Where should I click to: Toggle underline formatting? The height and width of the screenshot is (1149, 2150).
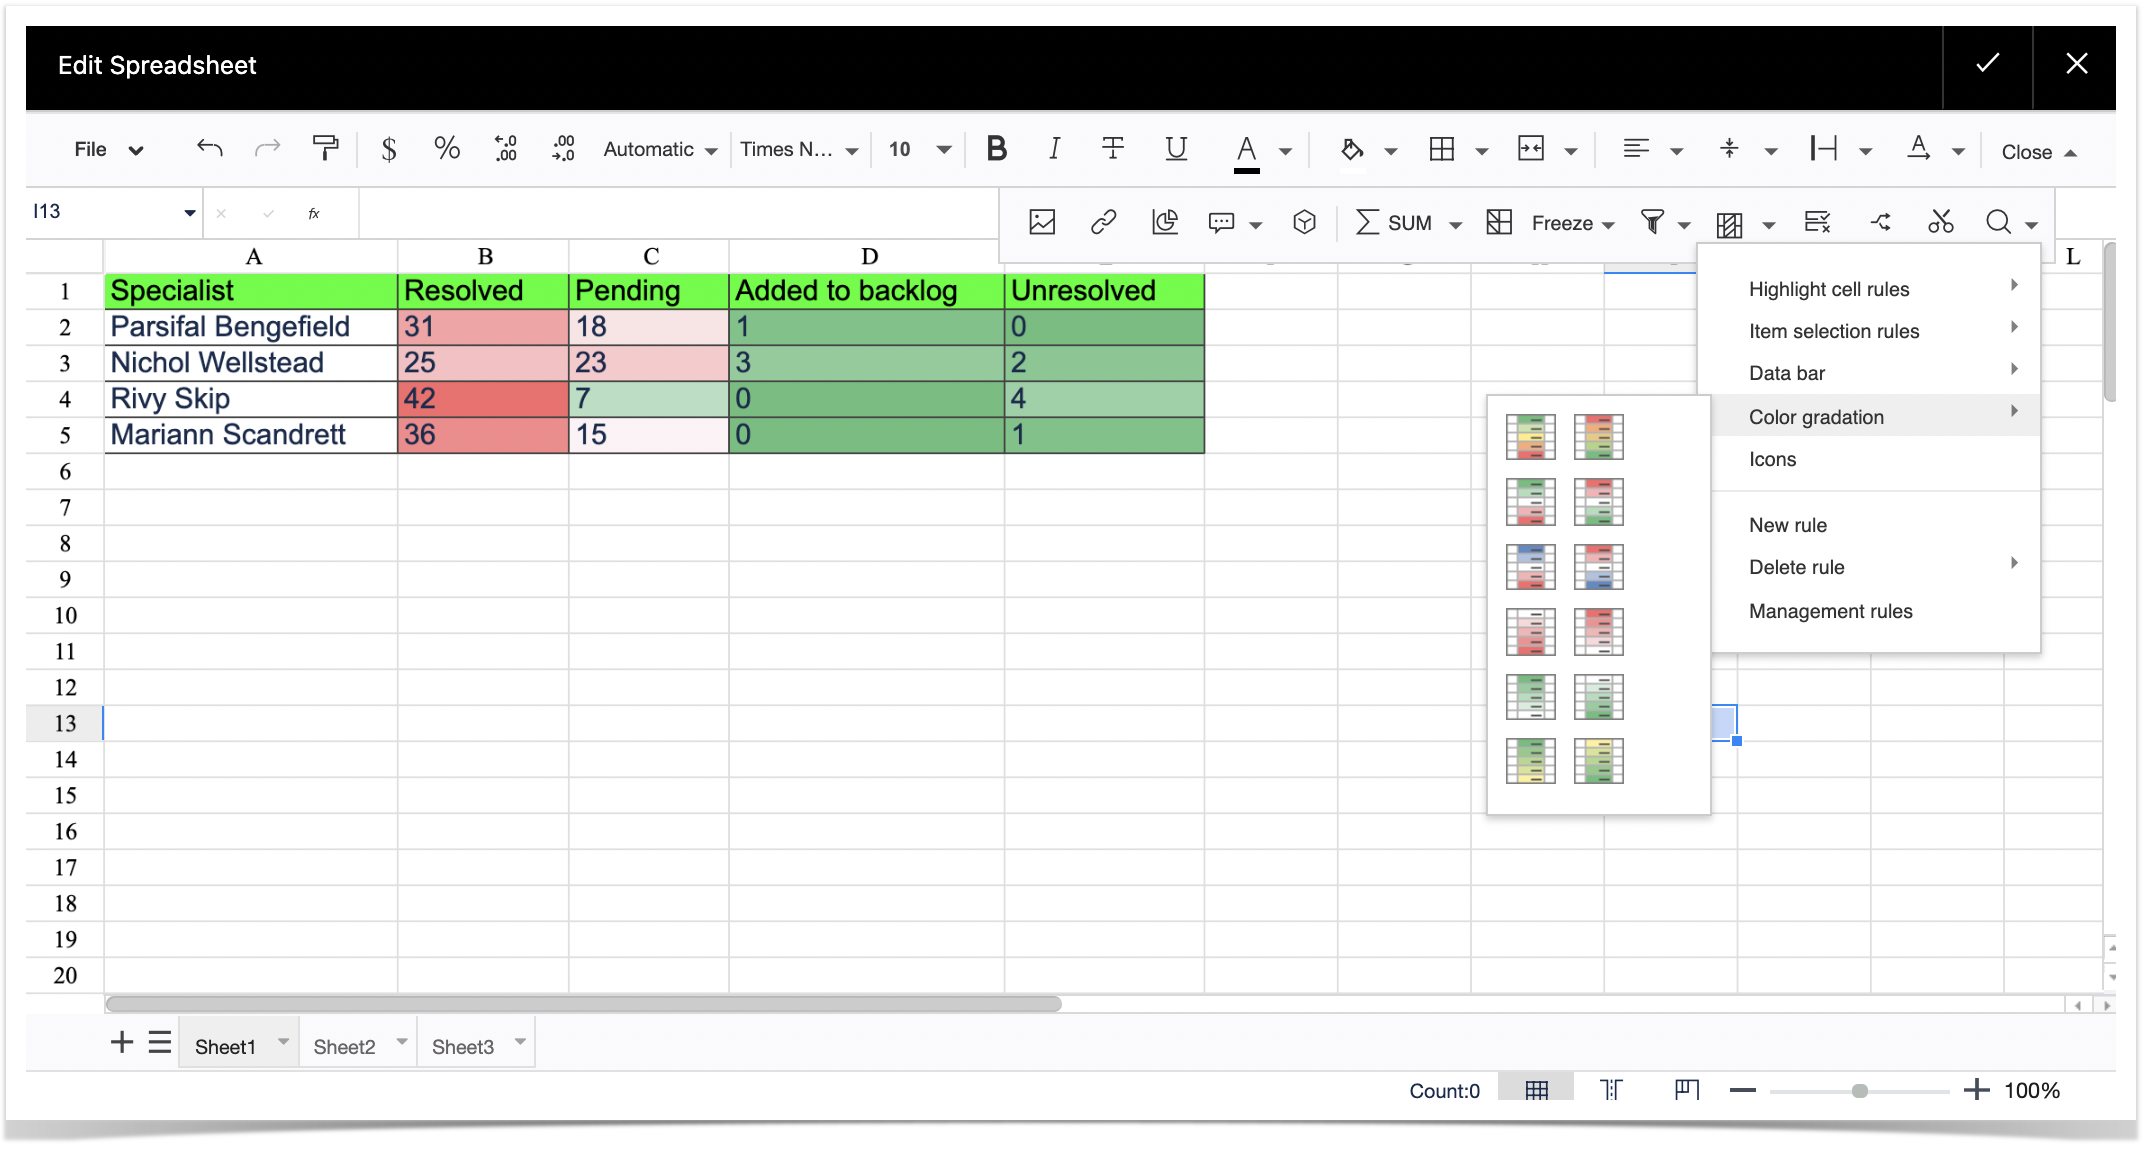[x=1176, y=149]
